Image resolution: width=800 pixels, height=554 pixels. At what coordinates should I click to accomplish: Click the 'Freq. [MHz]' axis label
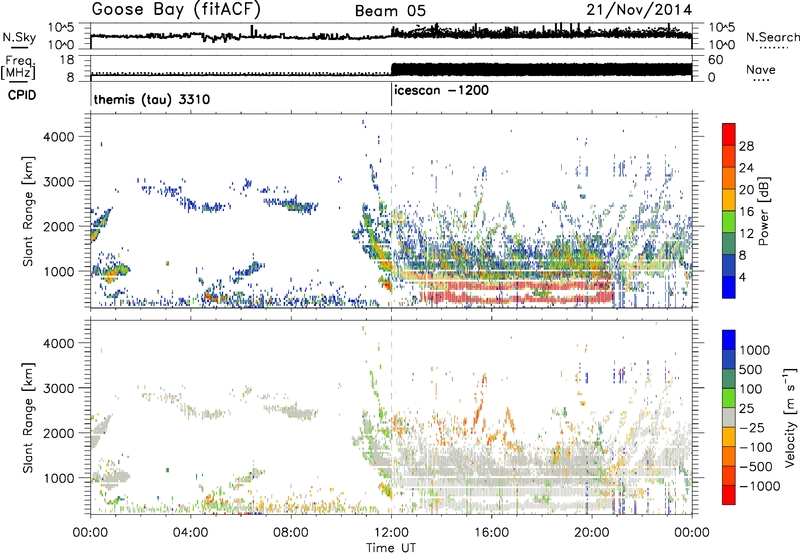[x=19, y=68]
